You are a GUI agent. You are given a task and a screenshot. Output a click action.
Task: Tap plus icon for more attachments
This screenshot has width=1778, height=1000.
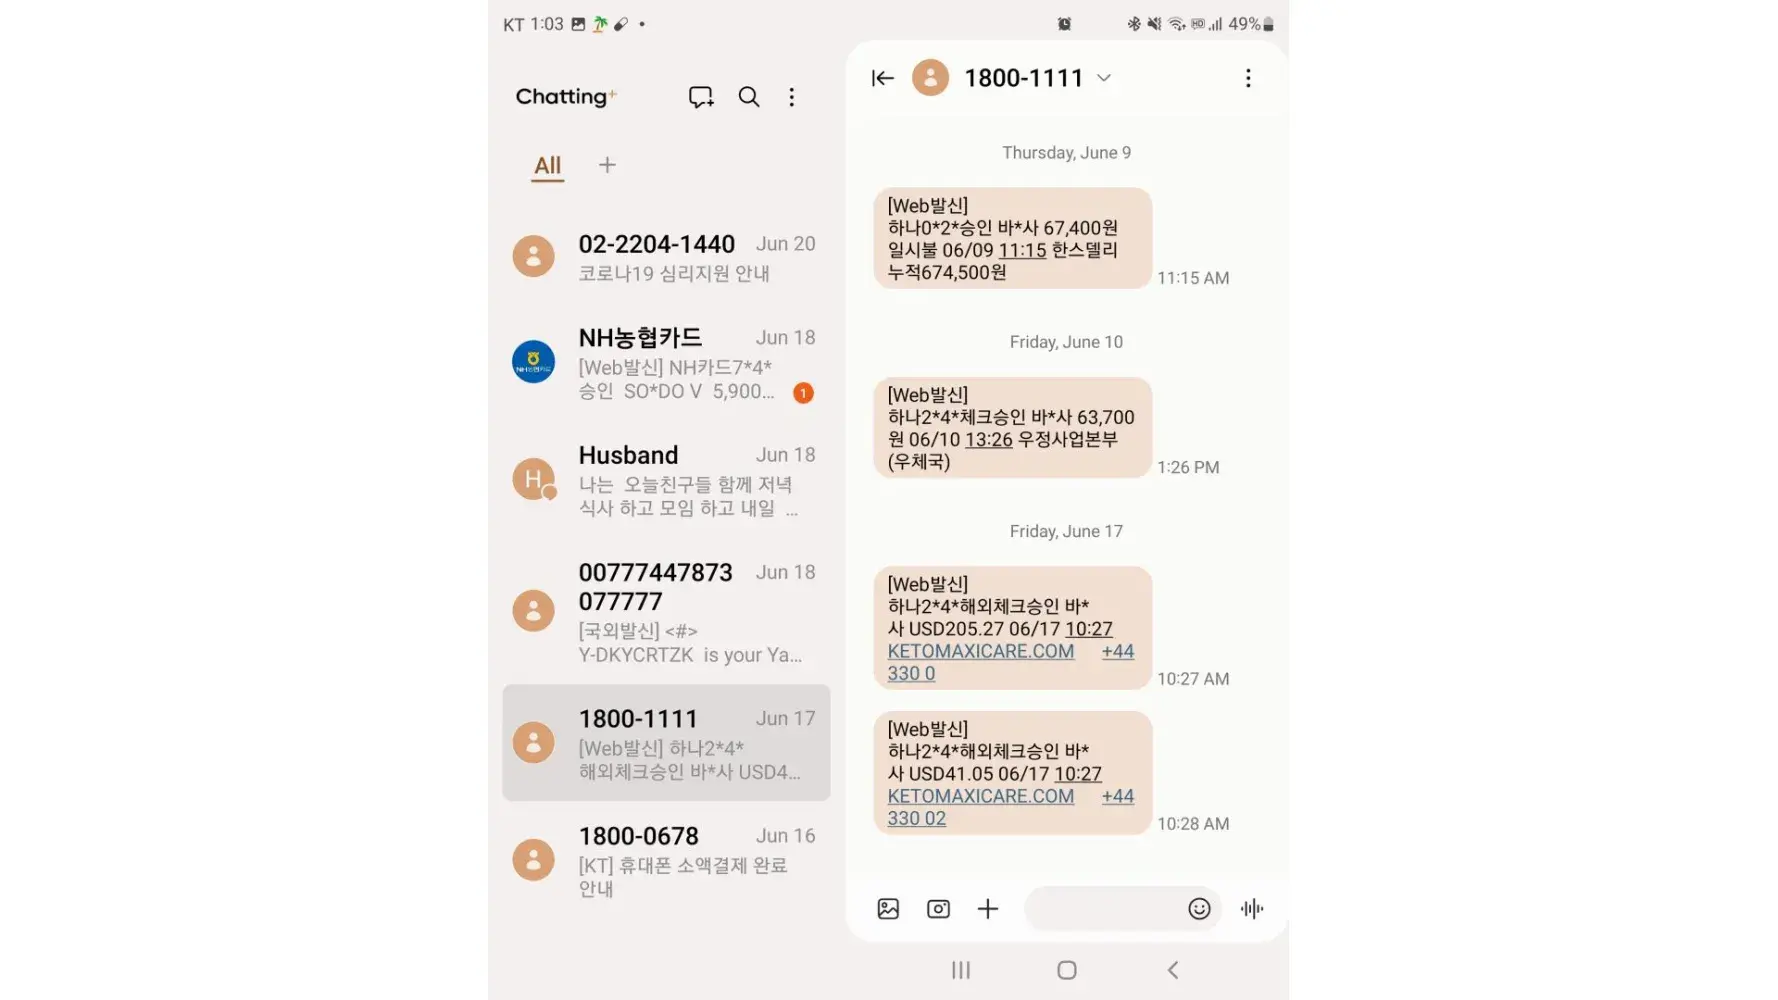click(988, 909)
